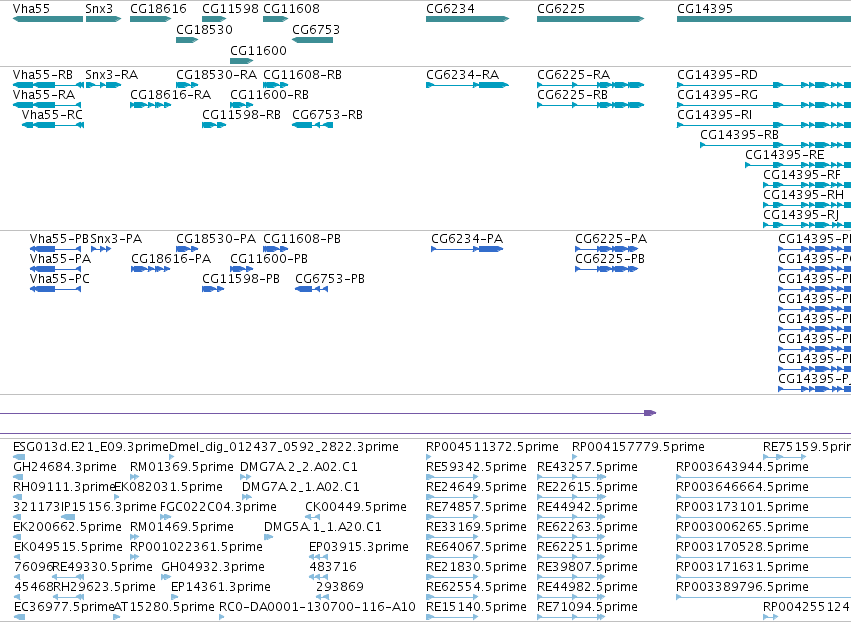Open transcript Vha55-RA
This screenshot has height=622, width=851.
pyautogui.click(x=47, y=105)
